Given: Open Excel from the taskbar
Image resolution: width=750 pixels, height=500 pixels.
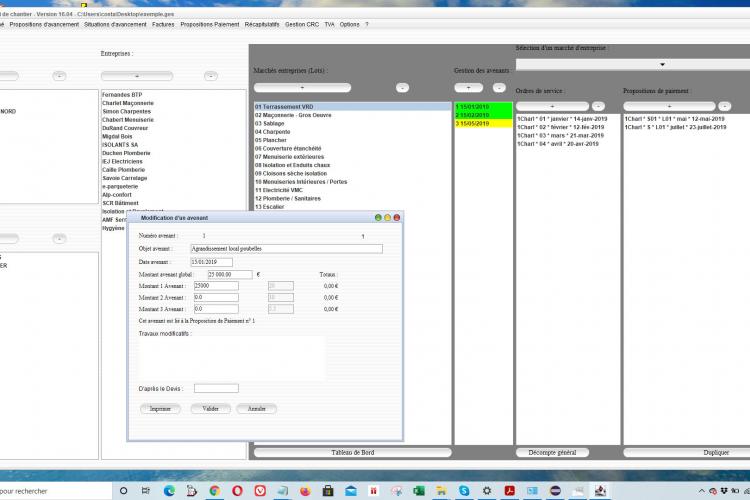Looking at the screenshot, I should (x=419, y=490).
